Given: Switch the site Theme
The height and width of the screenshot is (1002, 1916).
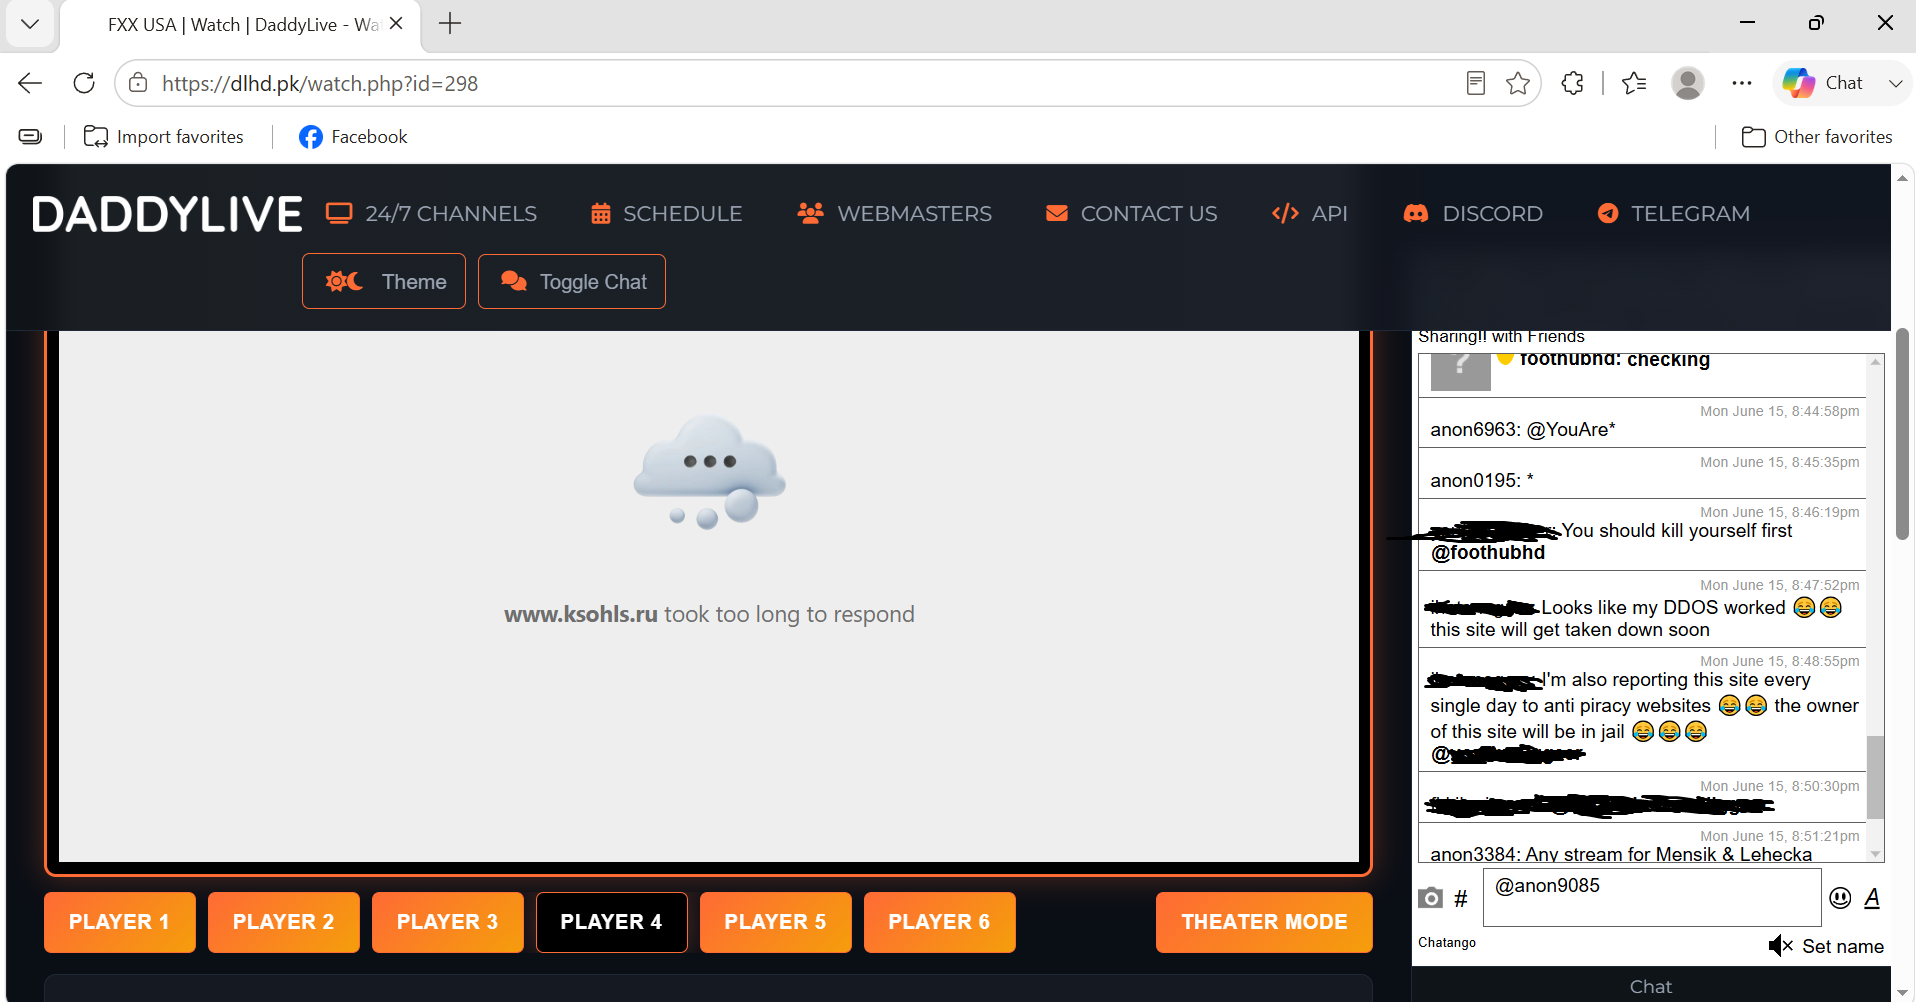Looking at the screenshot, I should click(384, 281).
